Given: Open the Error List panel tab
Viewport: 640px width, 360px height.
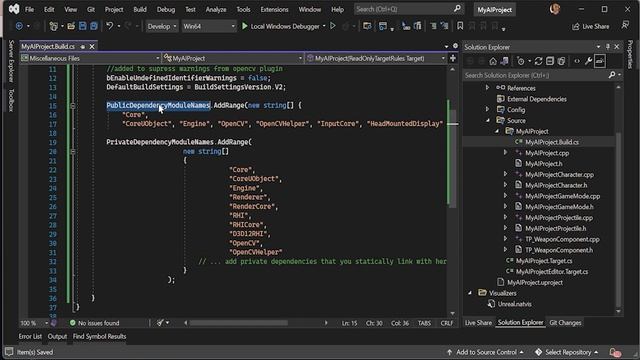Looking at the screenshot, I should point(30,336).
